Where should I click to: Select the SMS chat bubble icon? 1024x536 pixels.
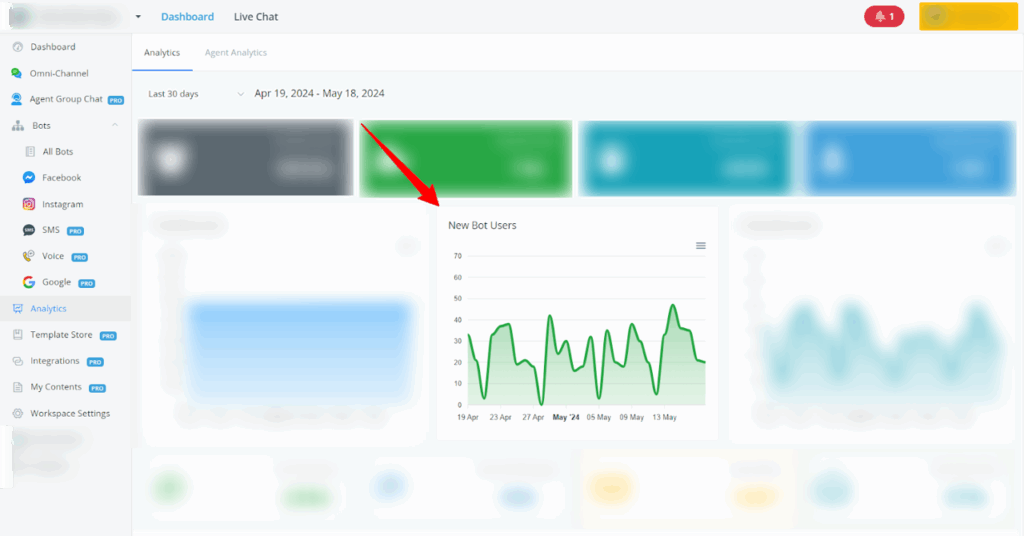click(29, 230)
